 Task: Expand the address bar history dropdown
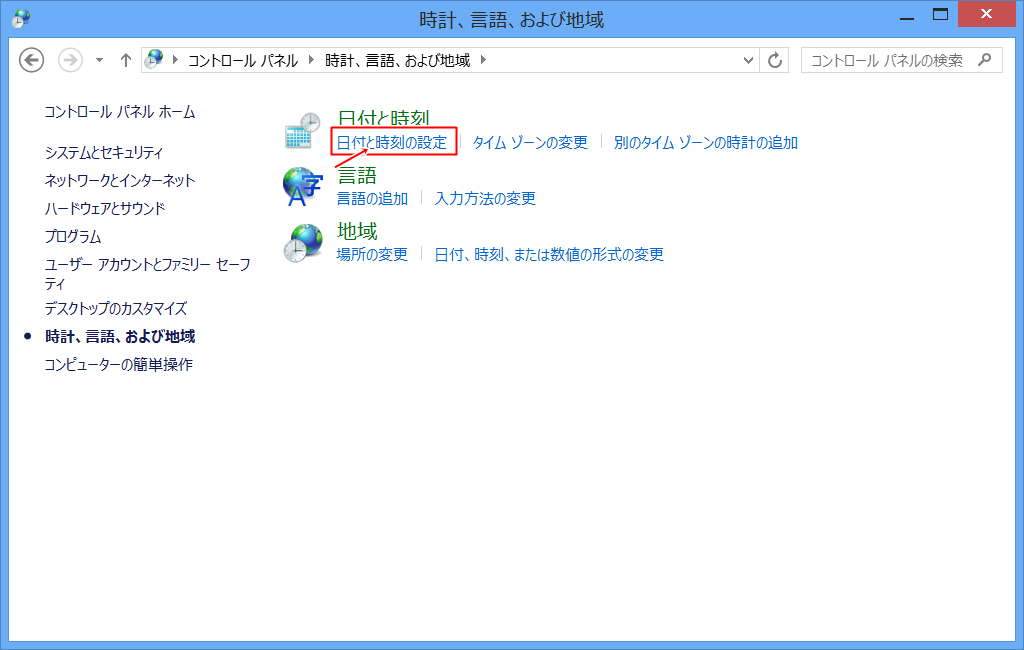[x=748, y=60]
